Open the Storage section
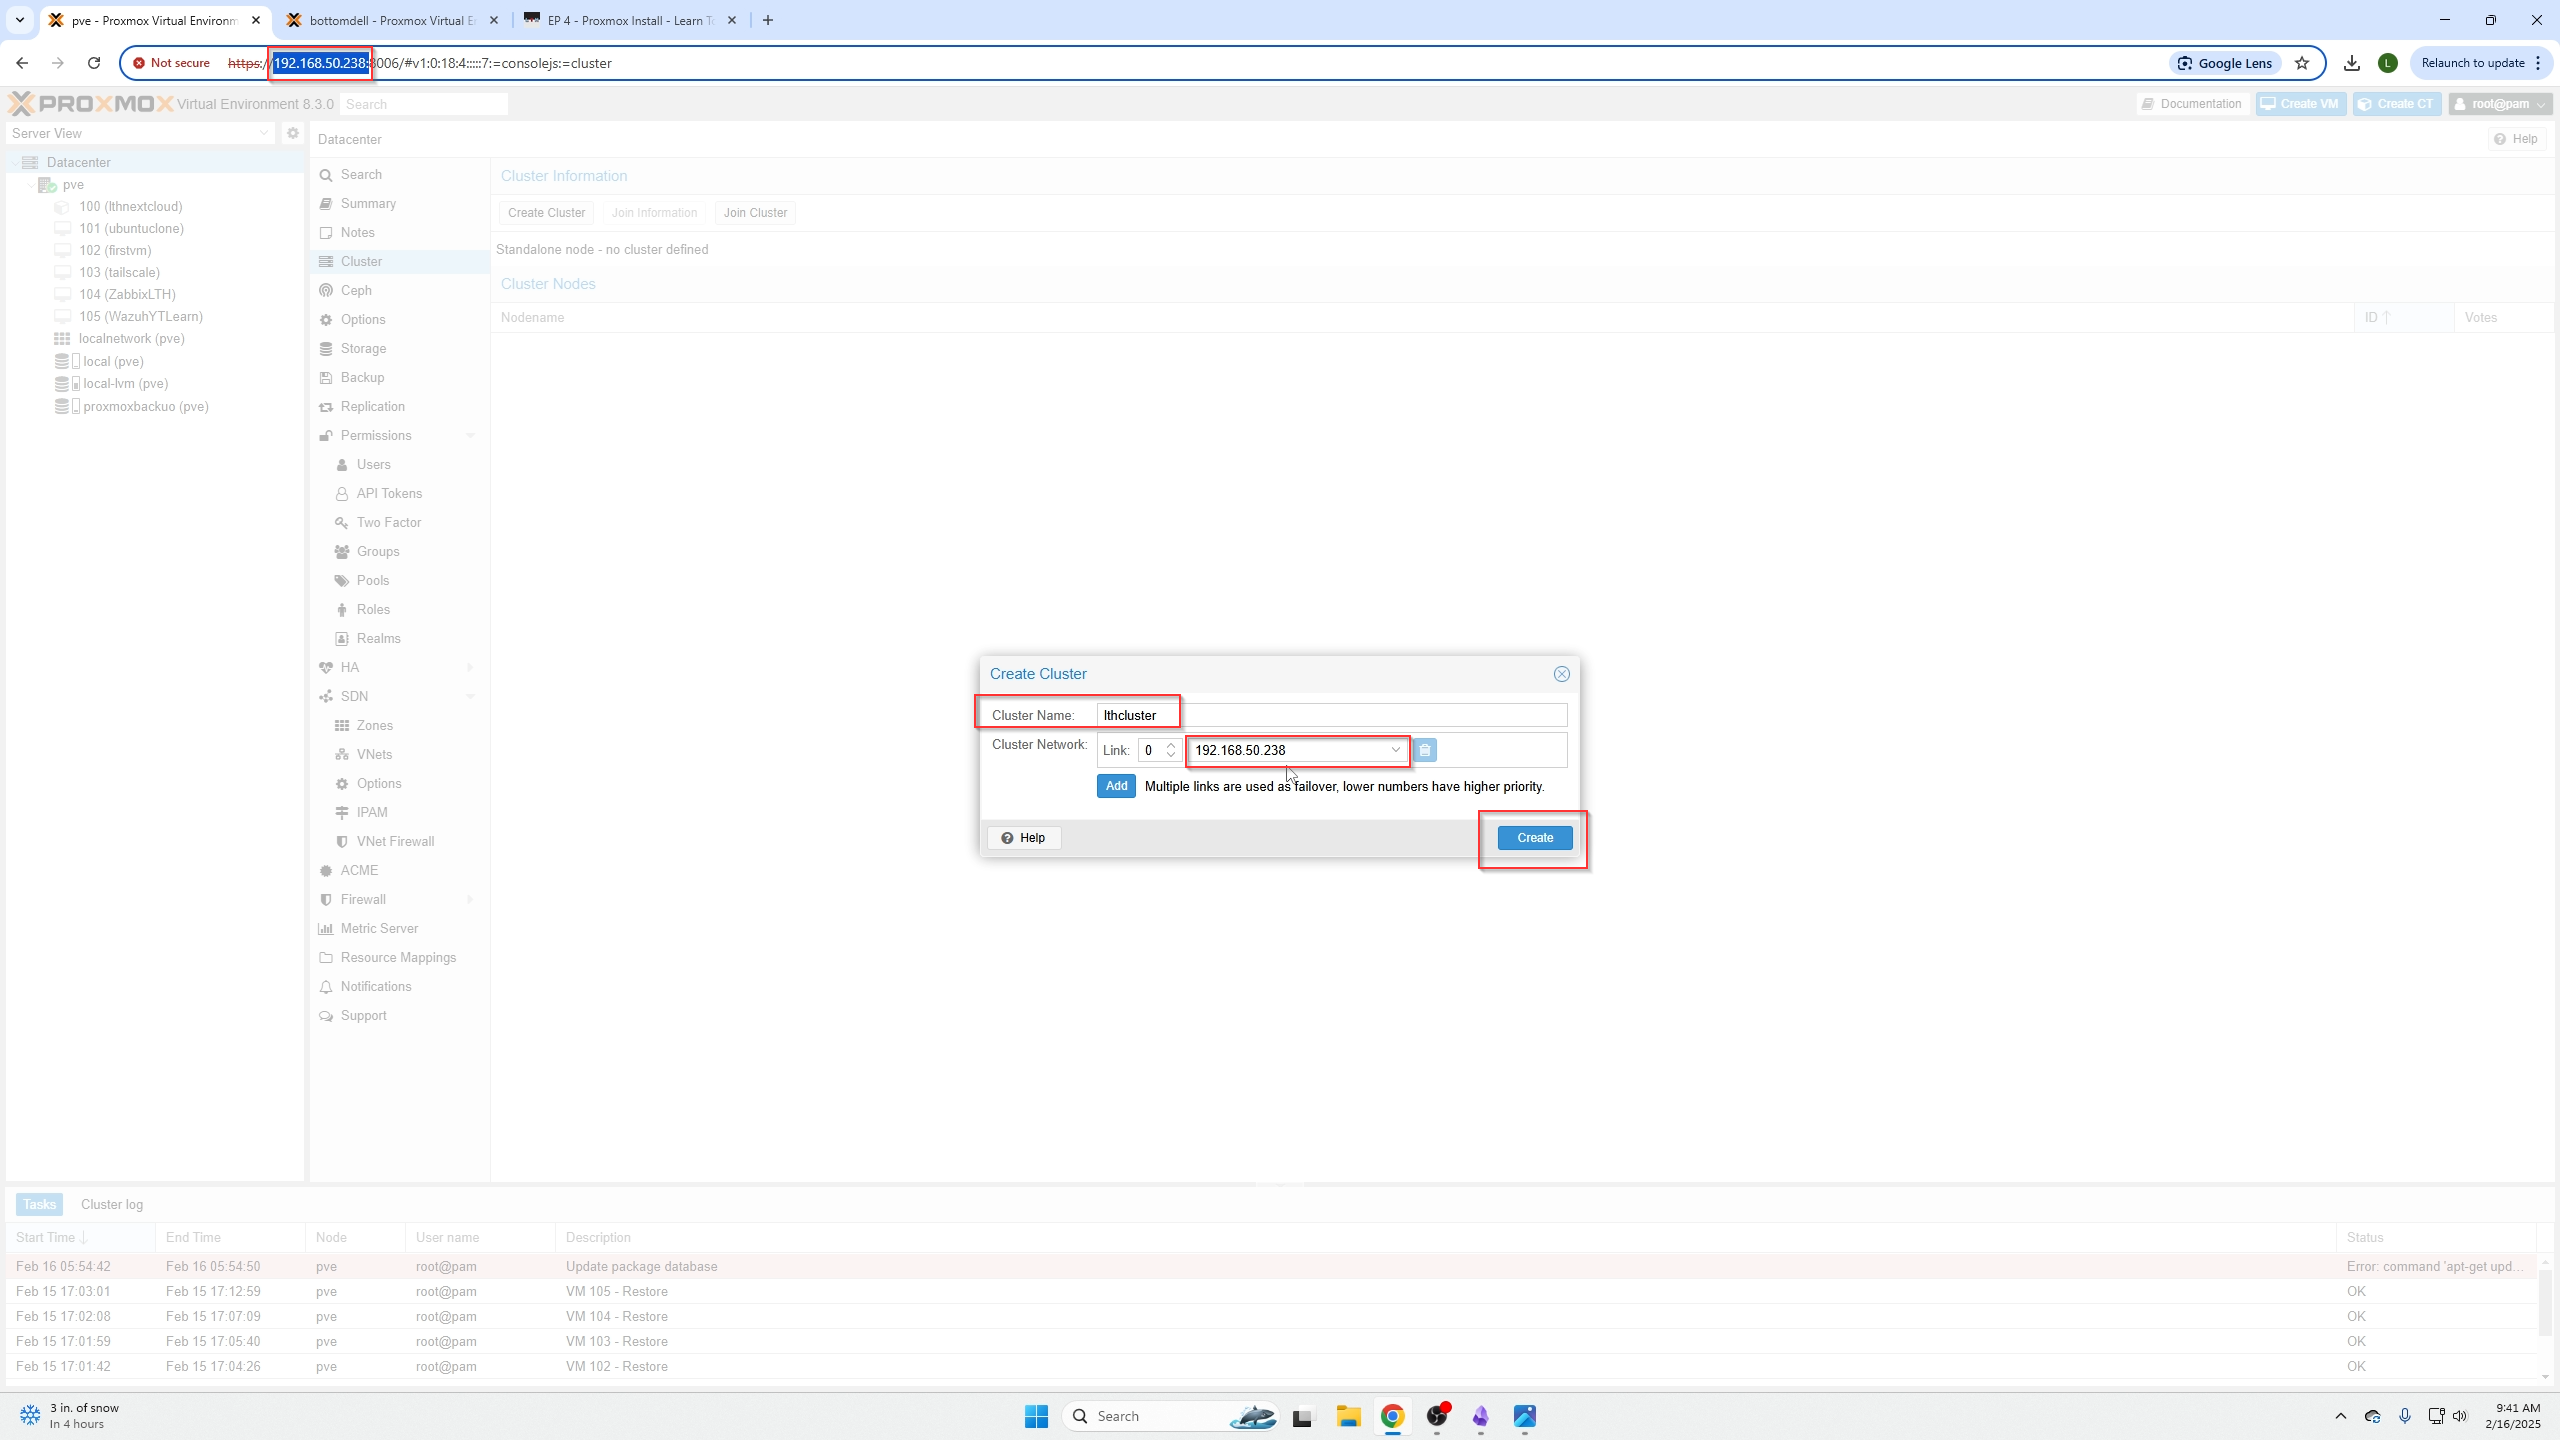Screen dimensions: 2560x1440 [x=363, y=348]
